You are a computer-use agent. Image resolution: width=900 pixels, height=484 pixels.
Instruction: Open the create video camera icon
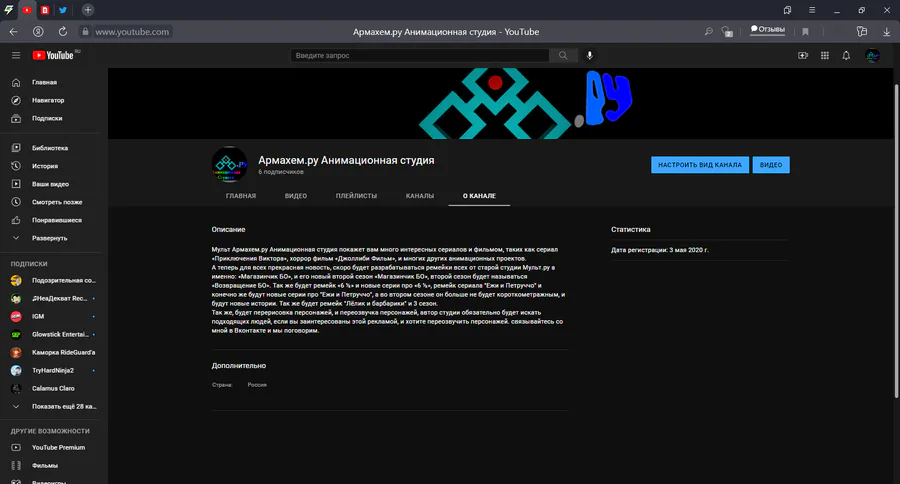(803, 55)
